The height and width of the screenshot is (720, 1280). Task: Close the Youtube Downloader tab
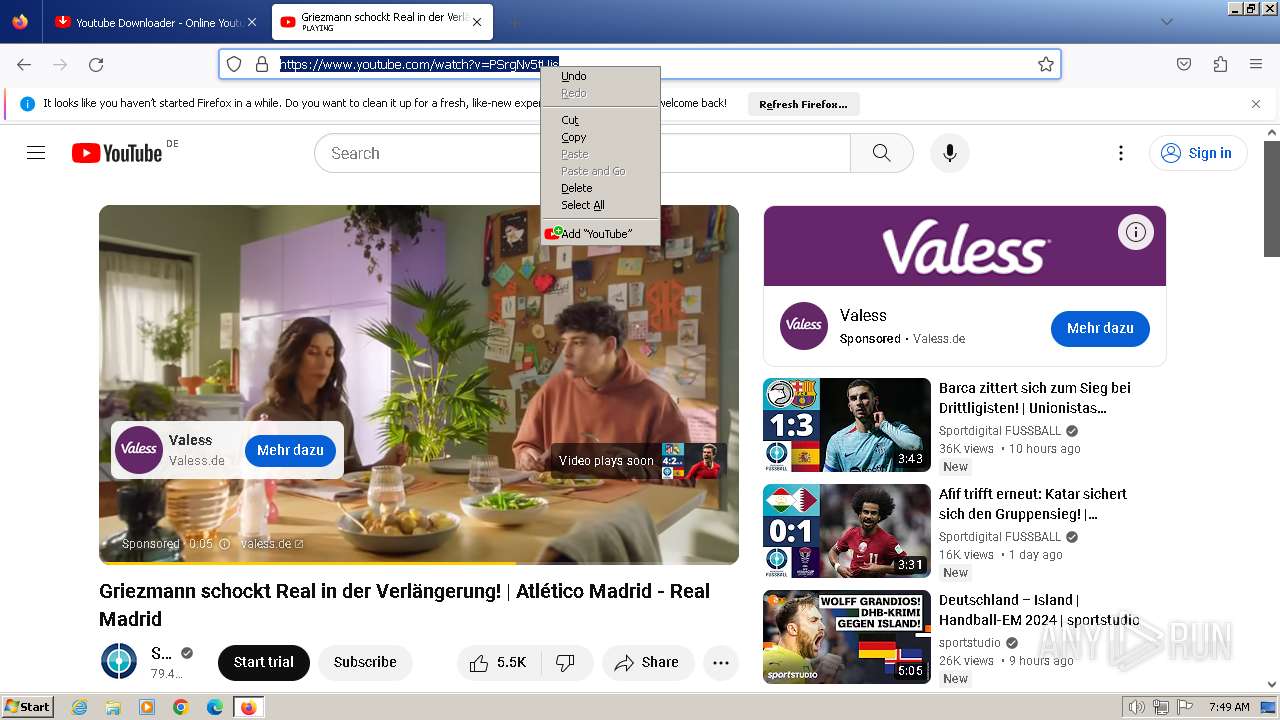(251, 22)
